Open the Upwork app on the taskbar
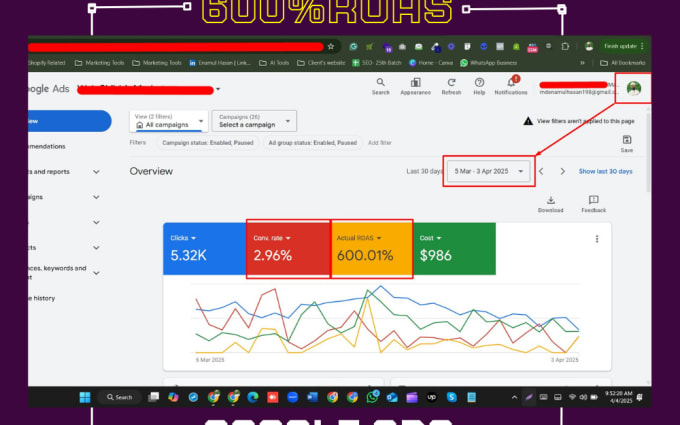The width and height of the screenshot is (680, 425). click(x=432, y=397)
